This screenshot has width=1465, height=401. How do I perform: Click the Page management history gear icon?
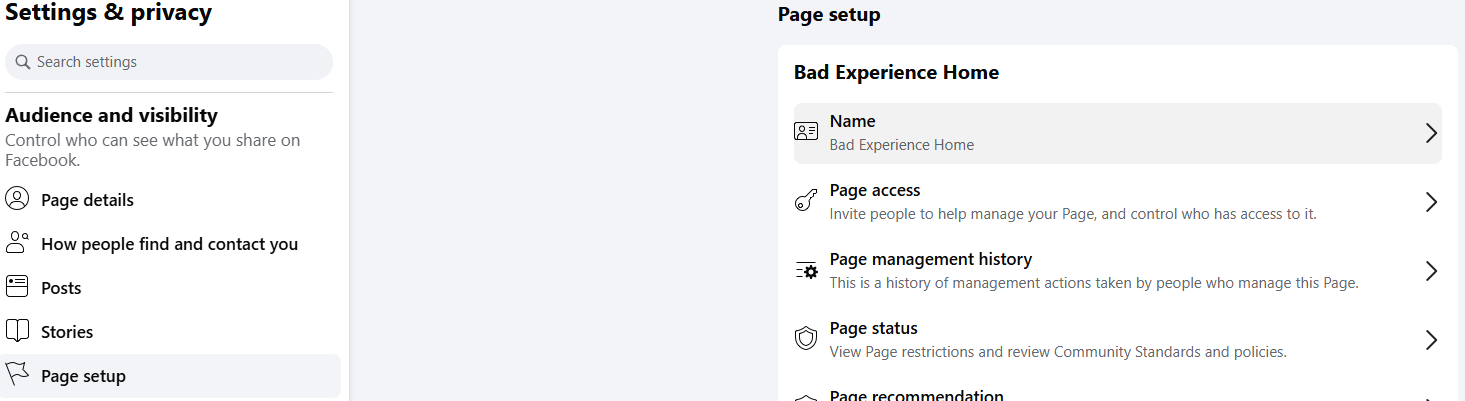(x=806, y=271)
